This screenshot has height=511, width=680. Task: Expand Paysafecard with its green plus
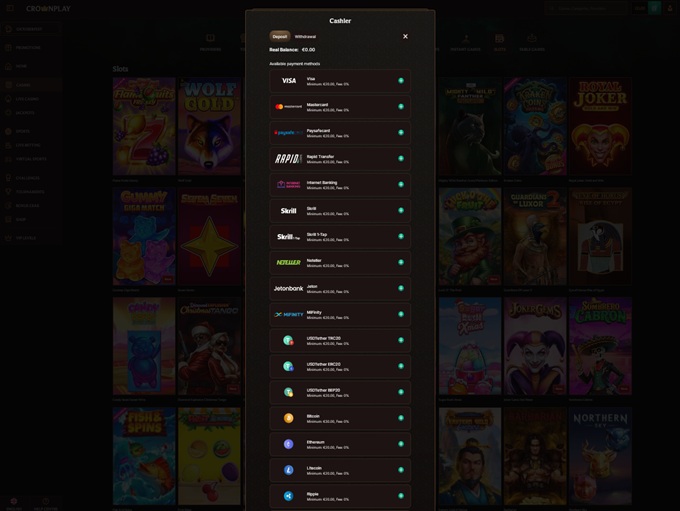point(401,132)
